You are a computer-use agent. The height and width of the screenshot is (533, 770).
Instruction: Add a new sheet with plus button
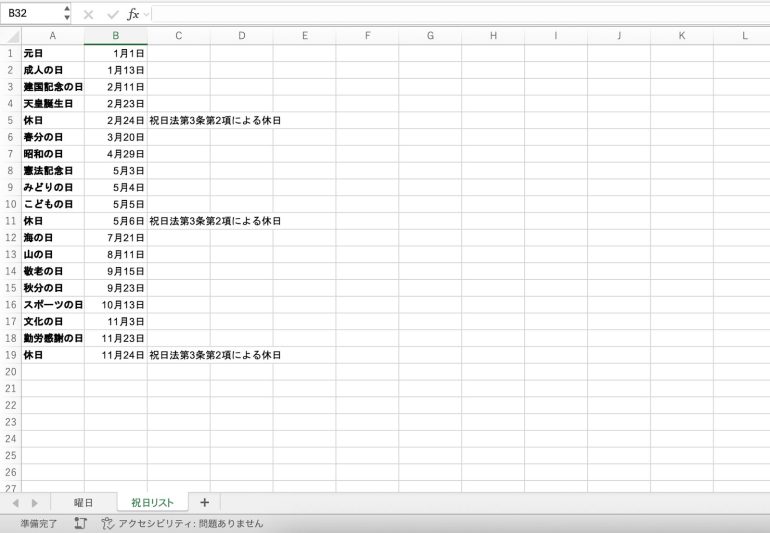[x=205, y=503]
